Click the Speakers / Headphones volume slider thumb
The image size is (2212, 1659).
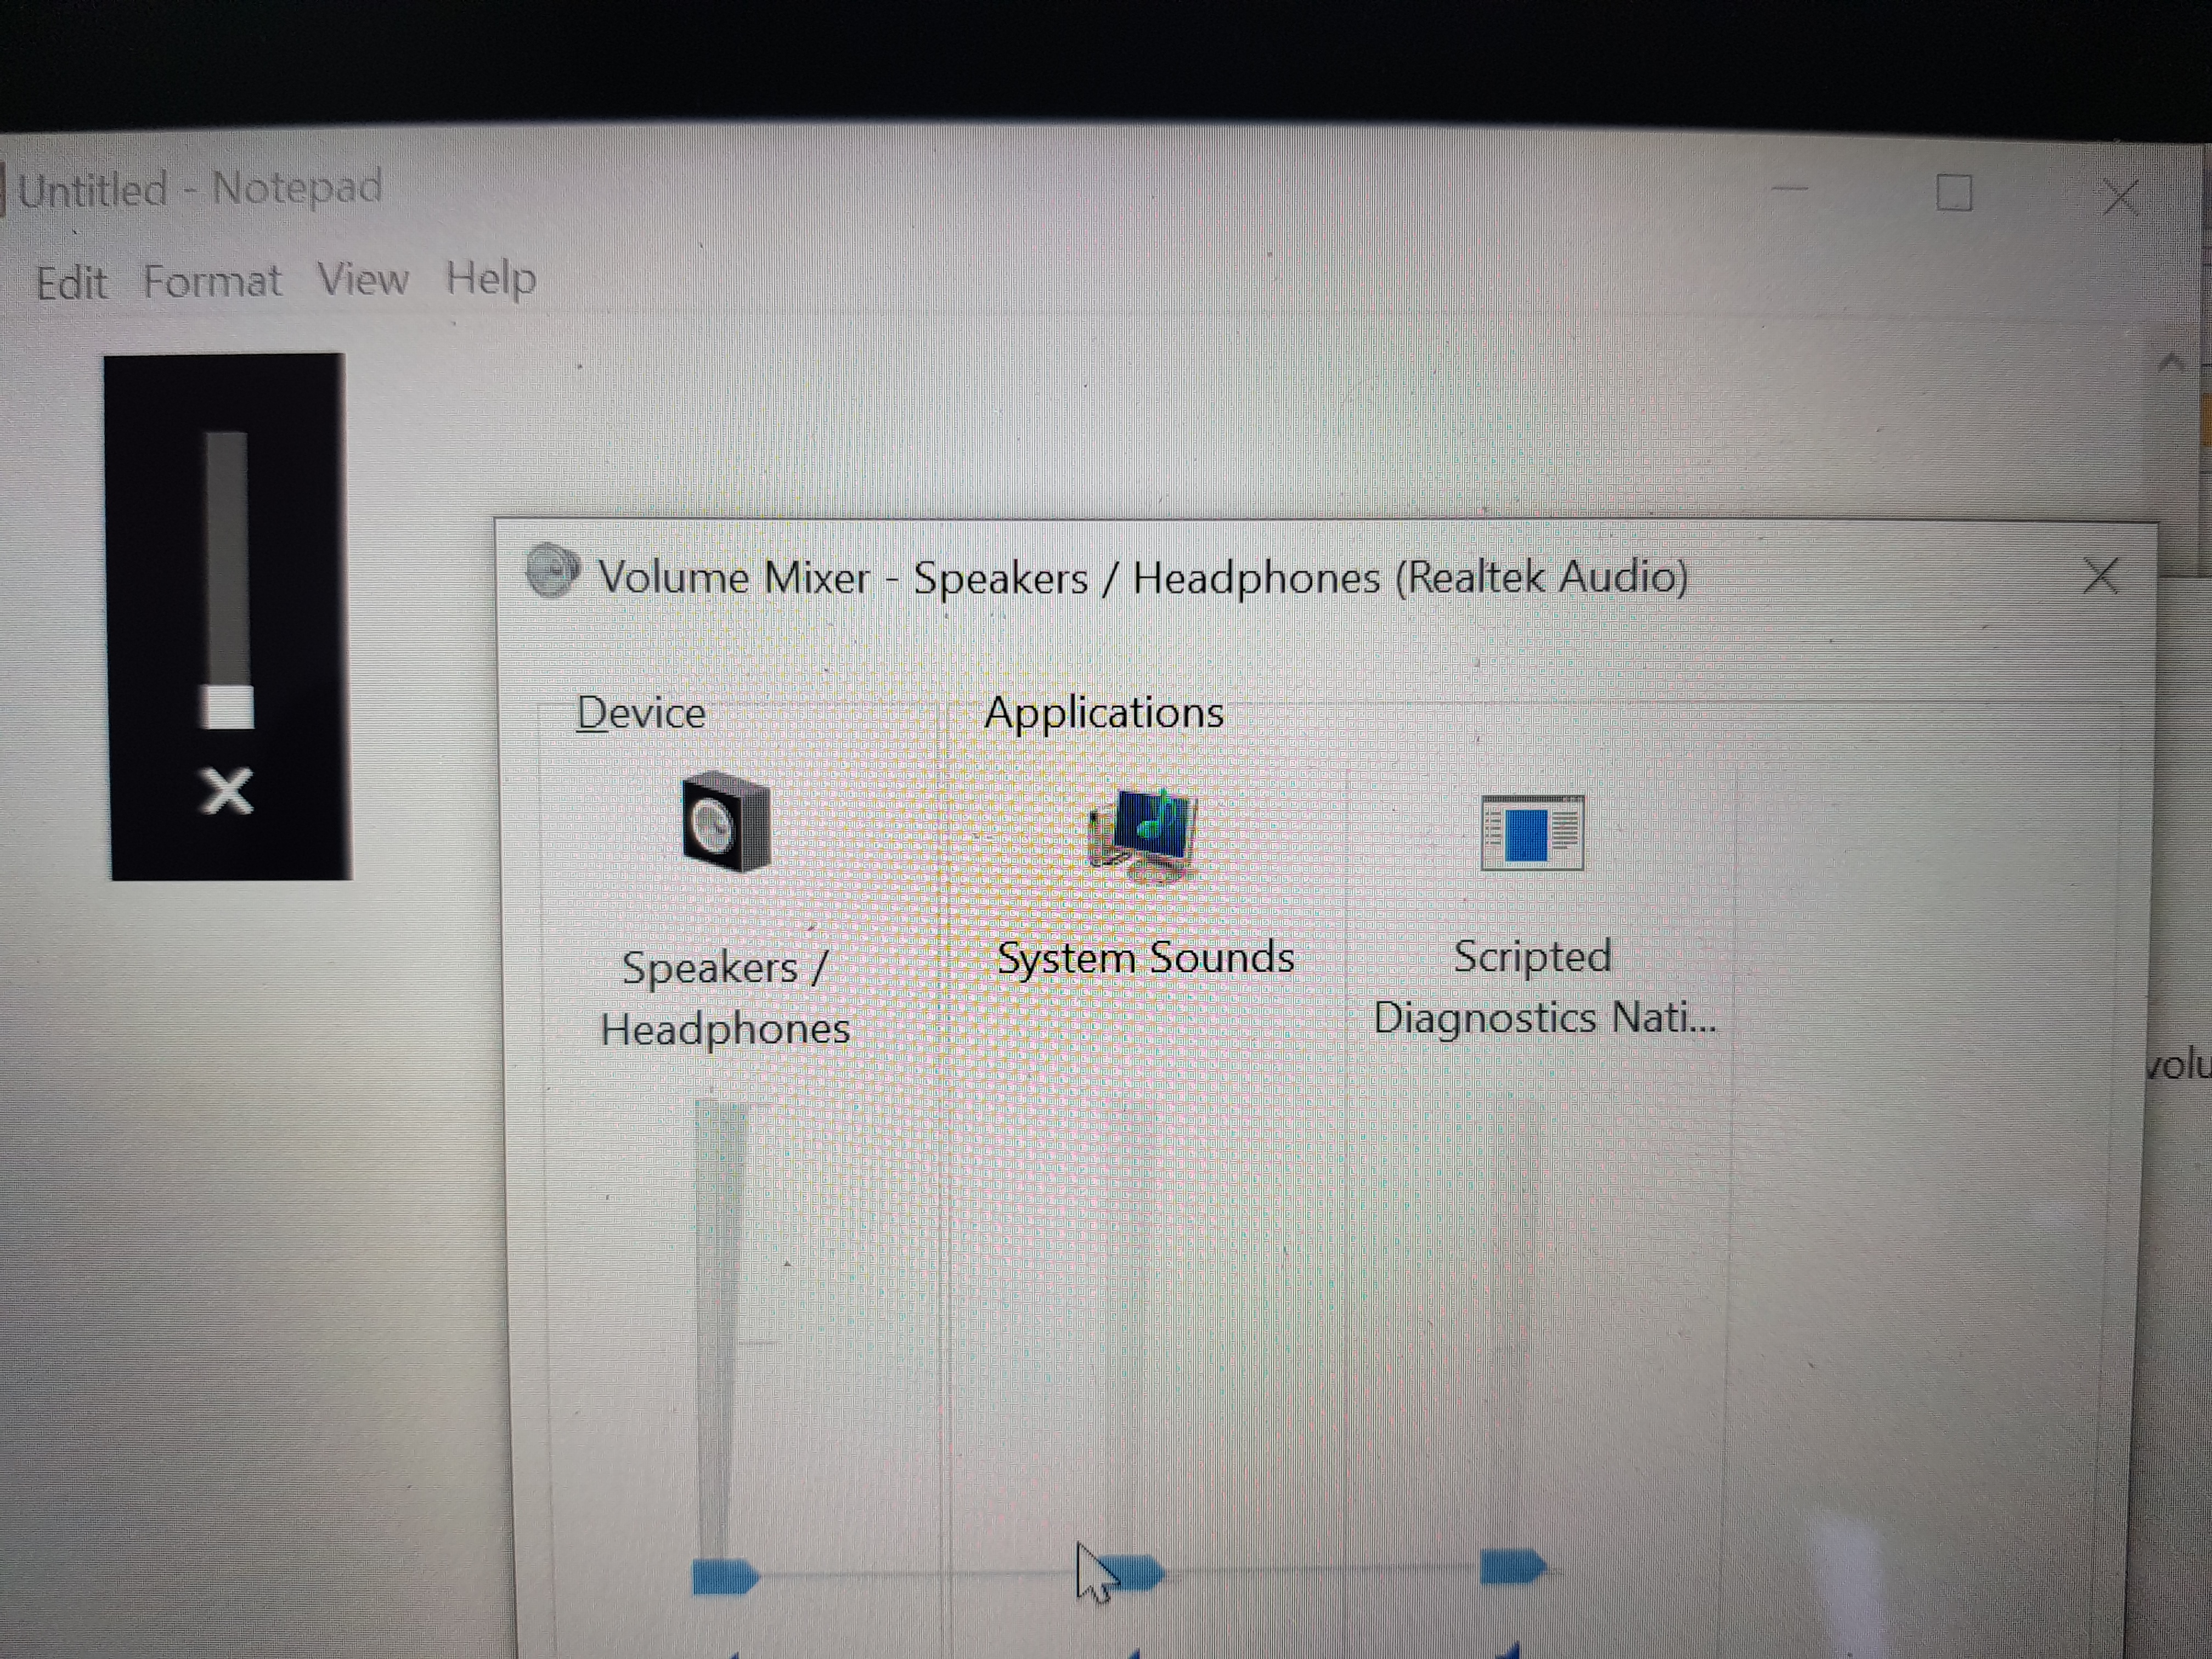point(724,1576)
